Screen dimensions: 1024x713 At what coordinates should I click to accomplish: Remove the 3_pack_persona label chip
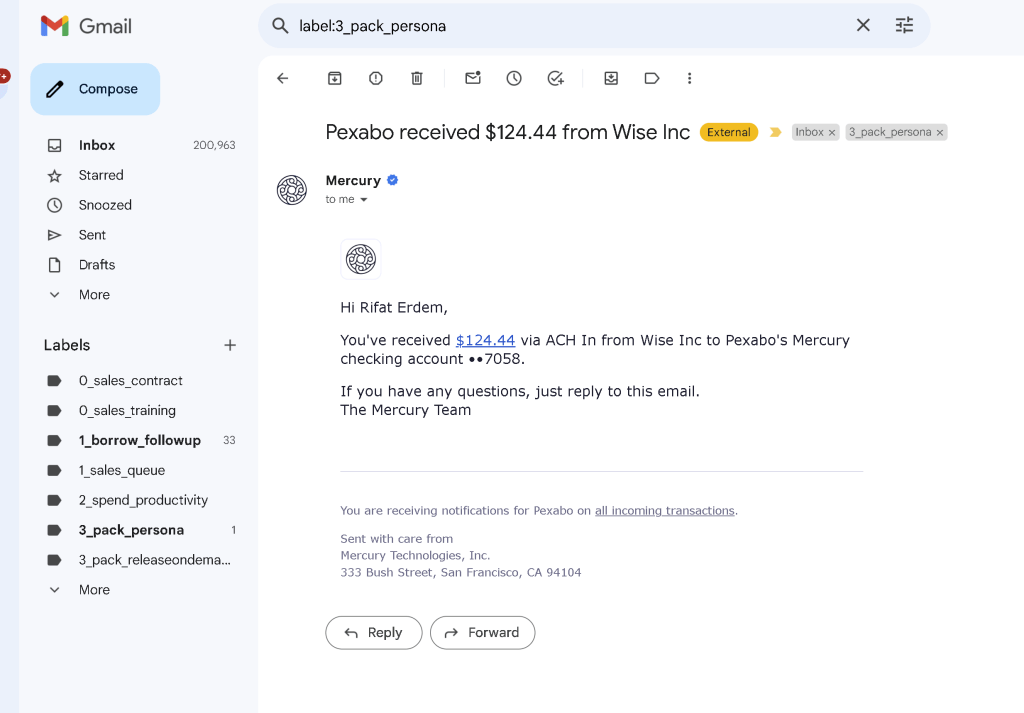tap(940, 133)
